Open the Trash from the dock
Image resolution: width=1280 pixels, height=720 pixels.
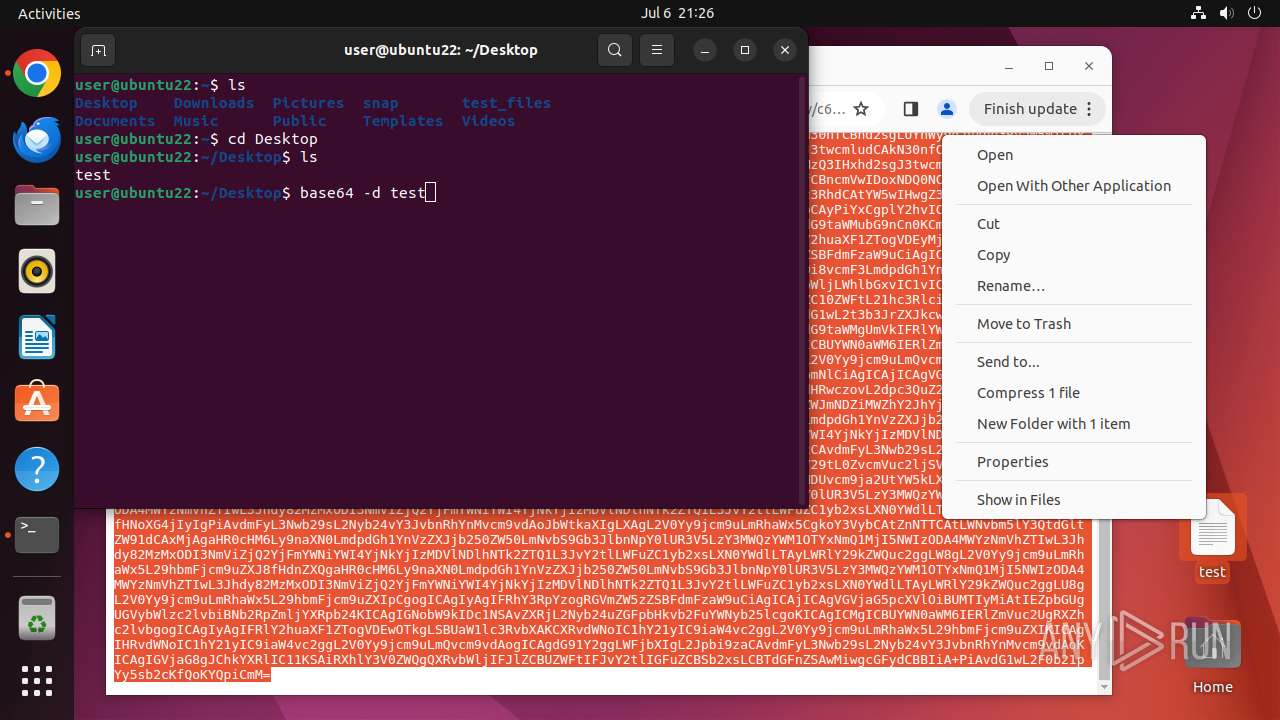37,617
